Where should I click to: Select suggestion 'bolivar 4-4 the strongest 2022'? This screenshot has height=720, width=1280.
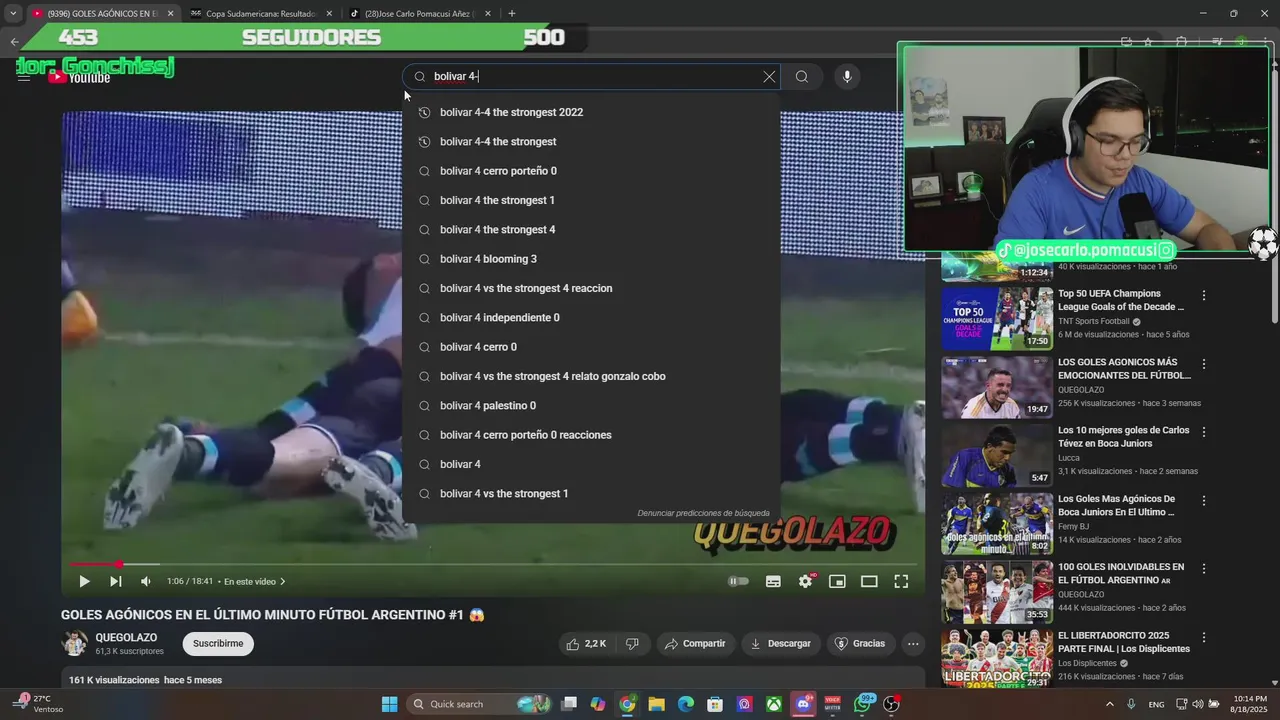(591, 112)
